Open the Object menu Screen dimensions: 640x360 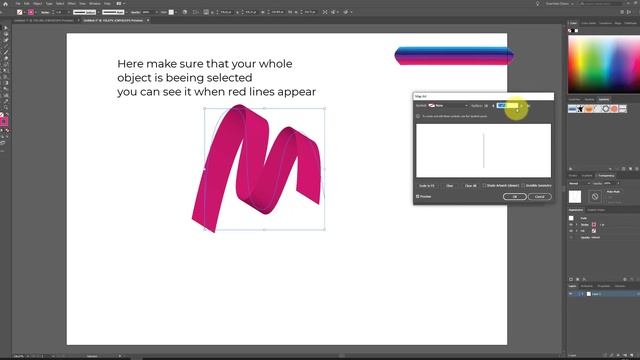[38, 4]
